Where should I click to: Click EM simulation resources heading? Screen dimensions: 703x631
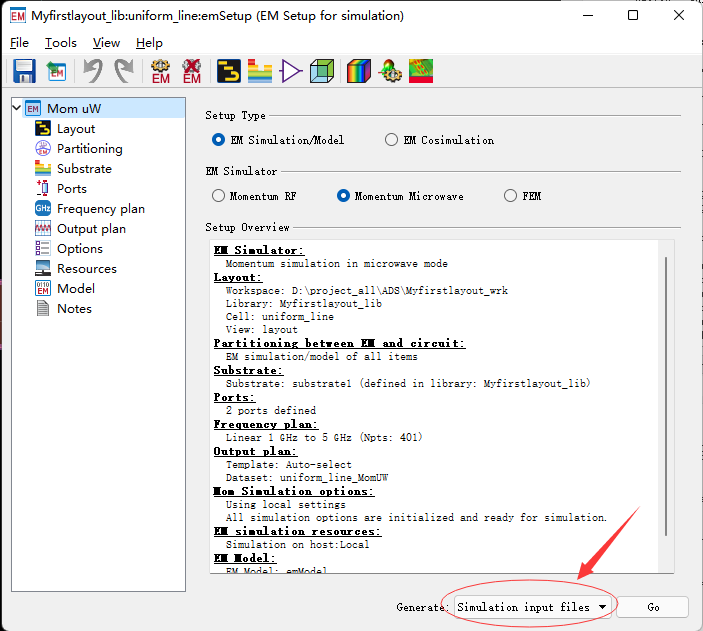[297, 531]
